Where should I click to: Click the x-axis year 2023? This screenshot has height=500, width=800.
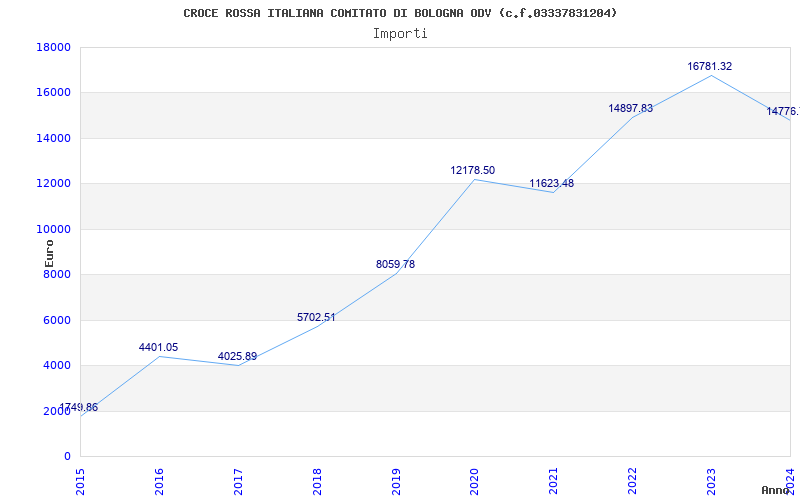[x=712, y=481]
